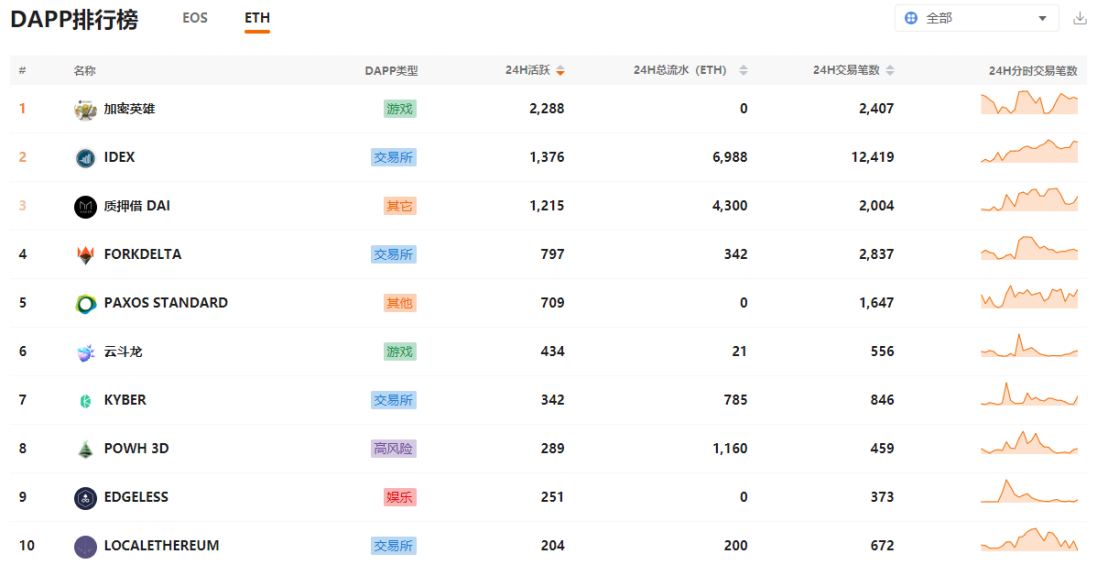Image resolution: width=1099 pixels, height=580 pixels.
Task: Click the 6,988 ETH volume value
Action: pyautogui.click(x=730, y=157)
